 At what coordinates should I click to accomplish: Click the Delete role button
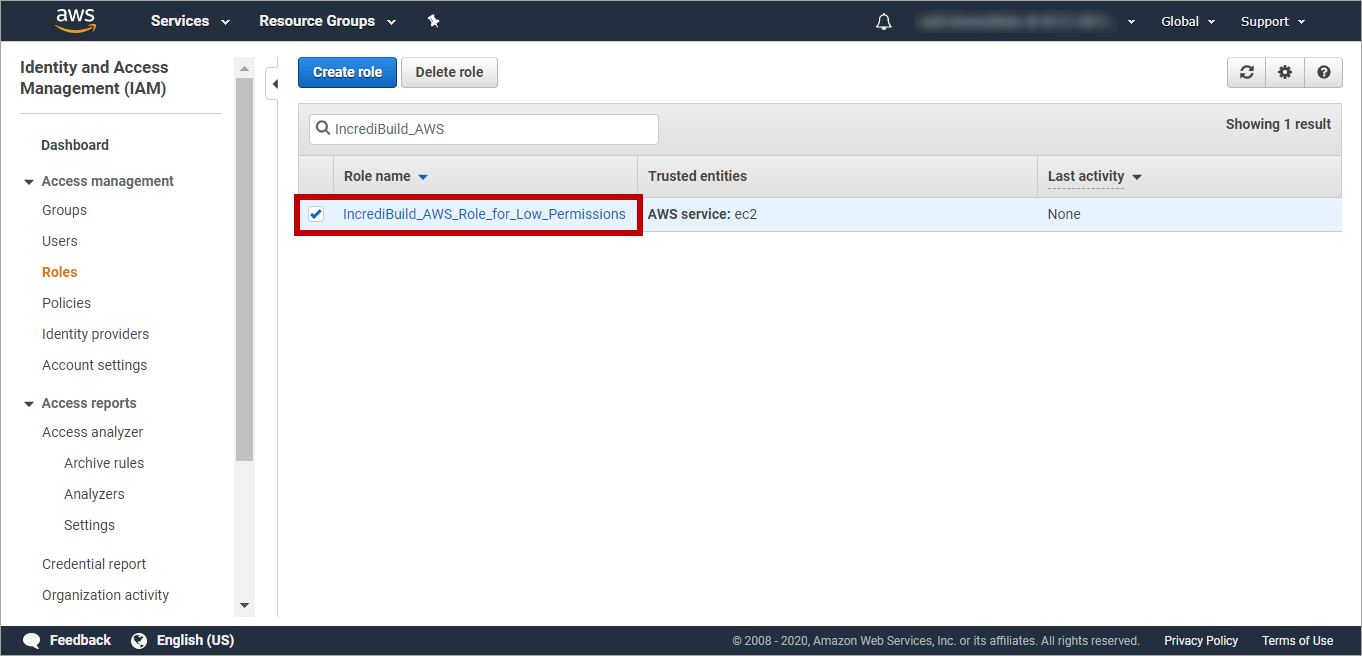(x=449, y=72)
